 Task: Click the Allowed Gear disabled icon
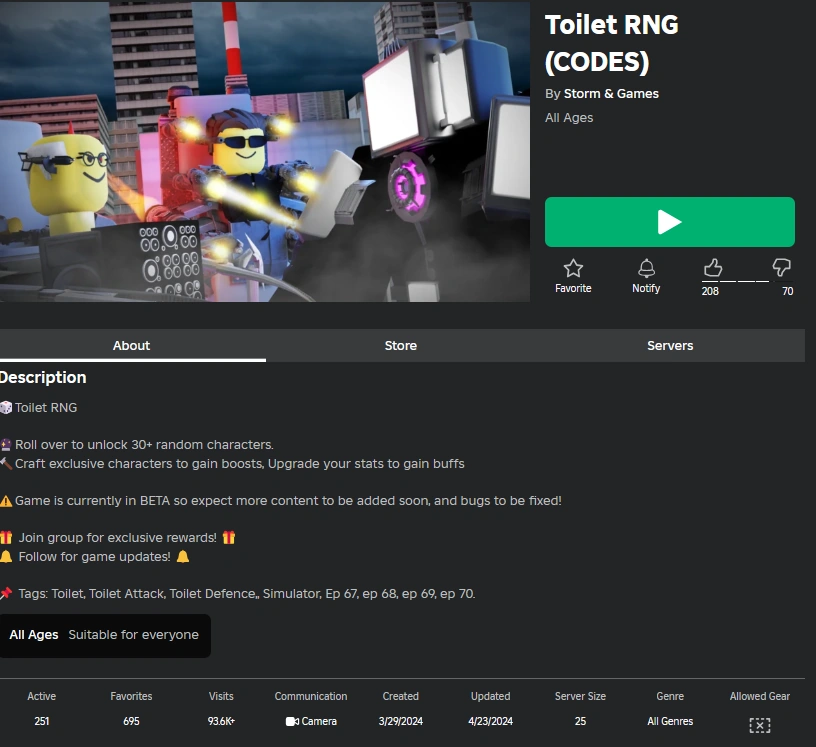(759, 725)
